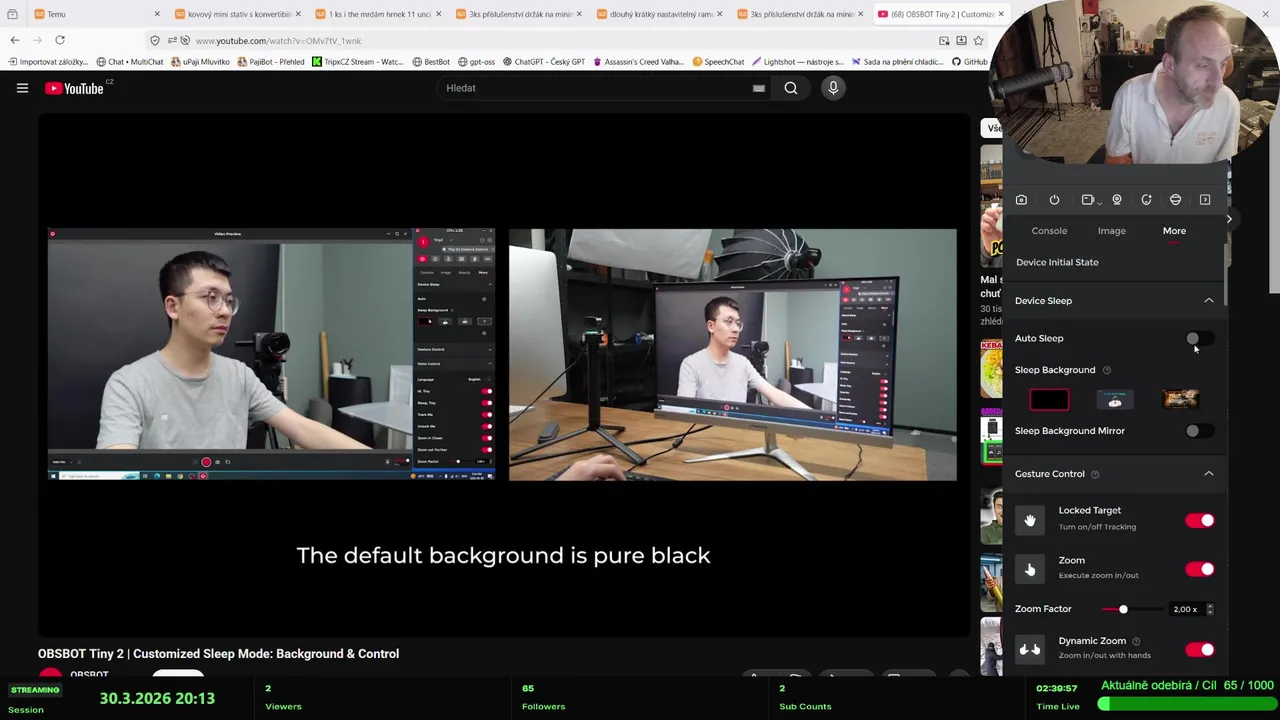
Task: Click the OBSBOT AI refresh-star icon
Action: click(1146, 200)
